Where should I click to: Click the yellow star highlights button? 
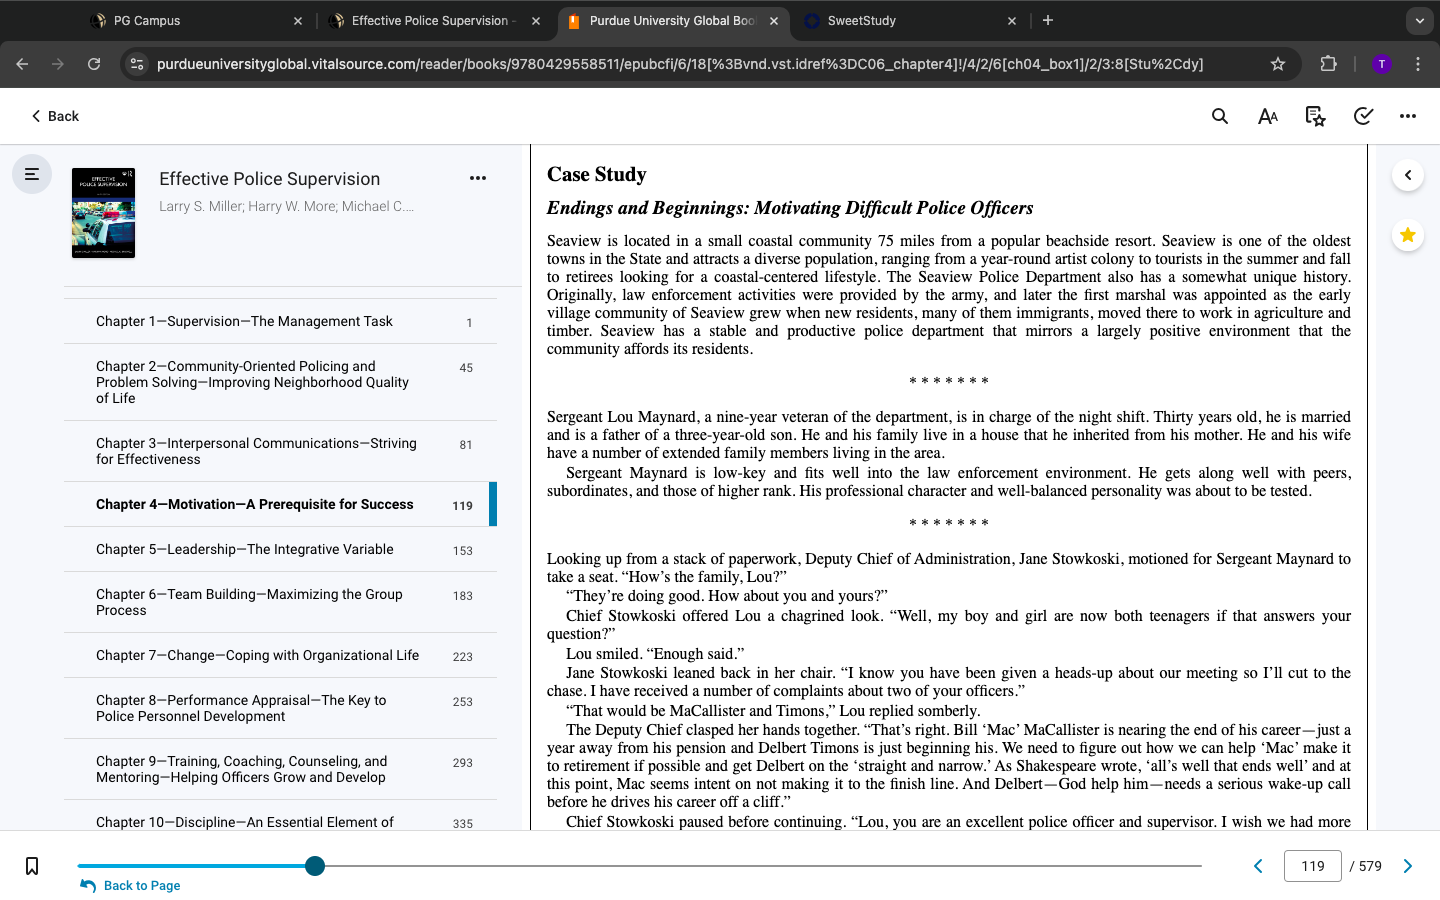[1408, 235]
